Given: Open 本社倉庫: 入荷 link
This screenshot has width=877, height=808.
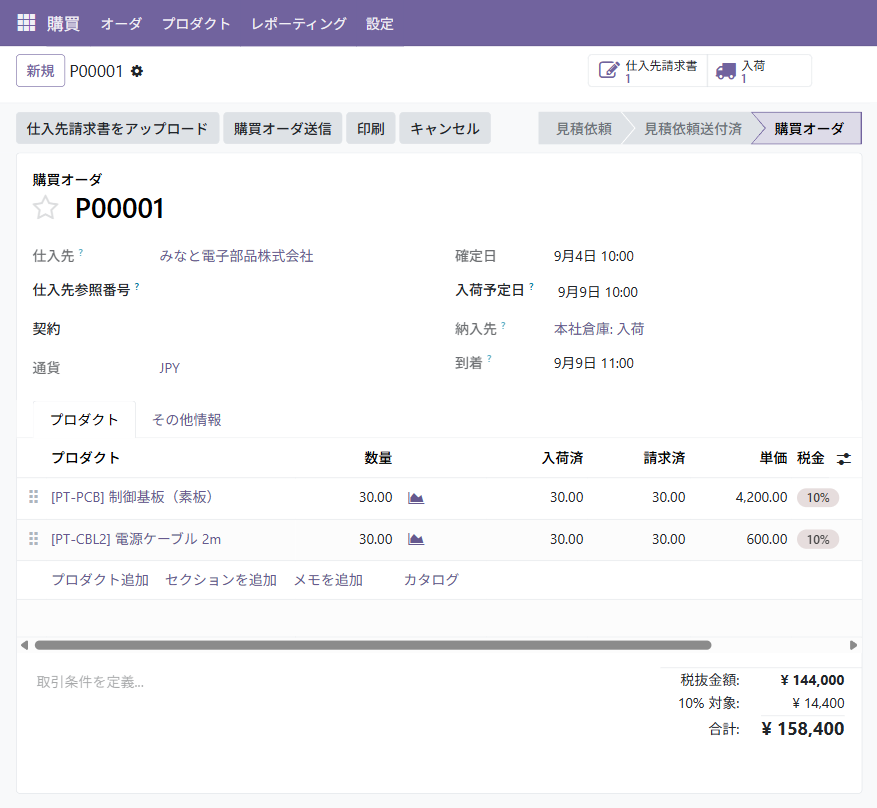Looking at the screenshot, I should (x=599, y=329).
